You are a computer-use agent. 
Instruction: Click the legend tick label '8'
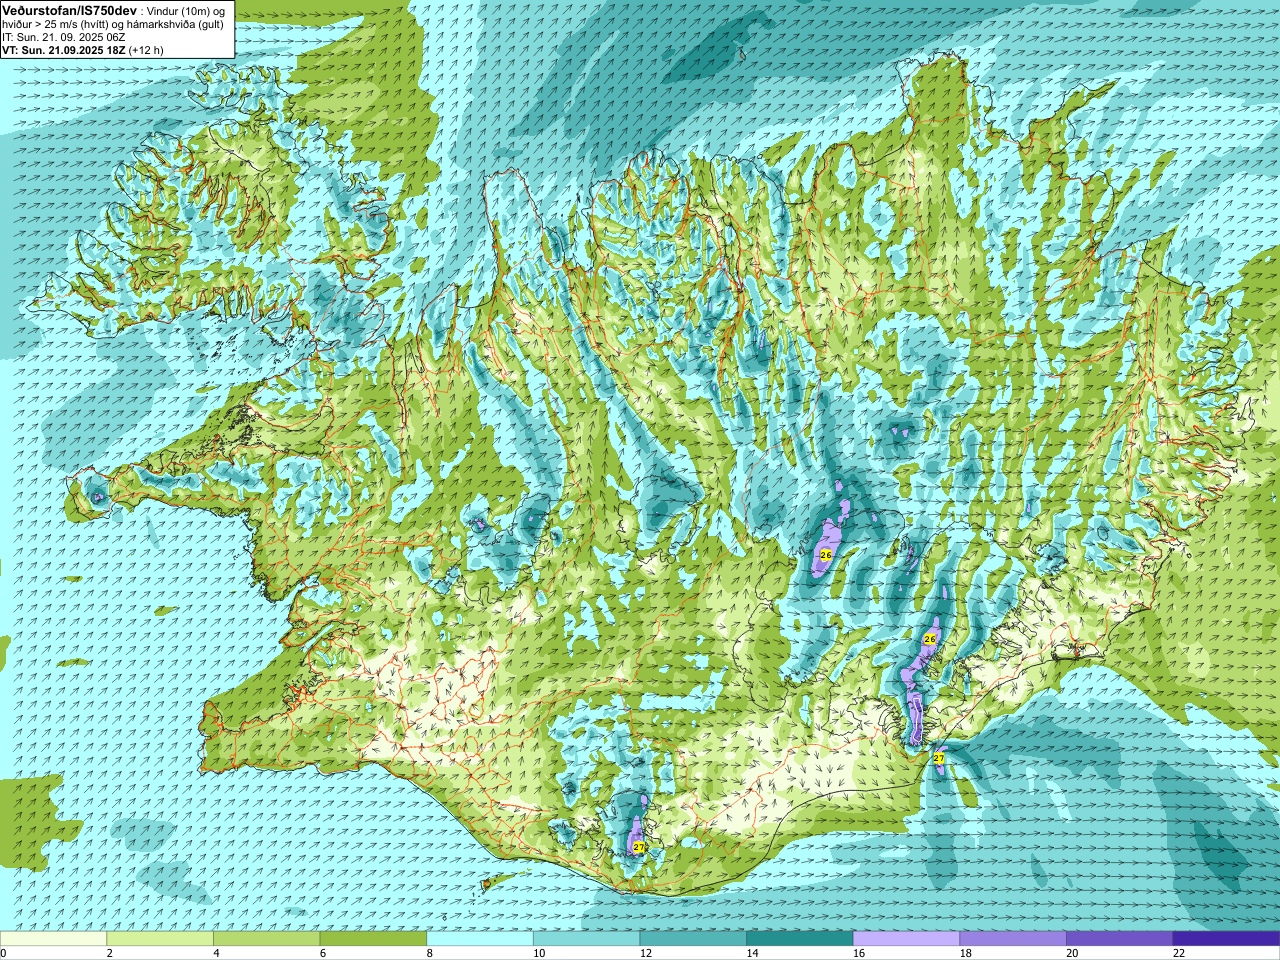tap(429, 953)
